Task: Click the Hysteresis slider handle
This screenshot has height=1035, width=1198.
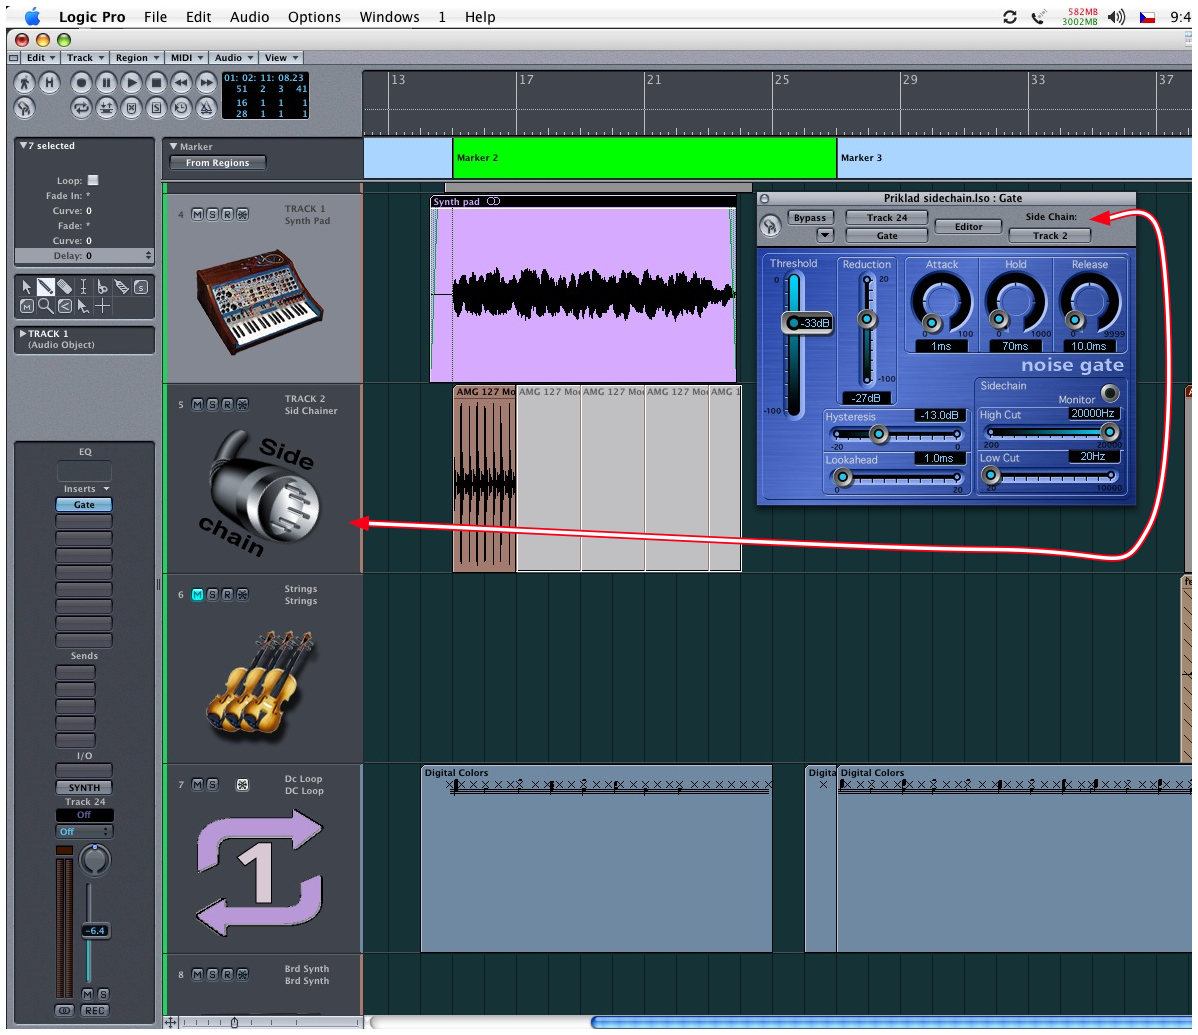Action: pyautogui.click(x=879, y=435)
